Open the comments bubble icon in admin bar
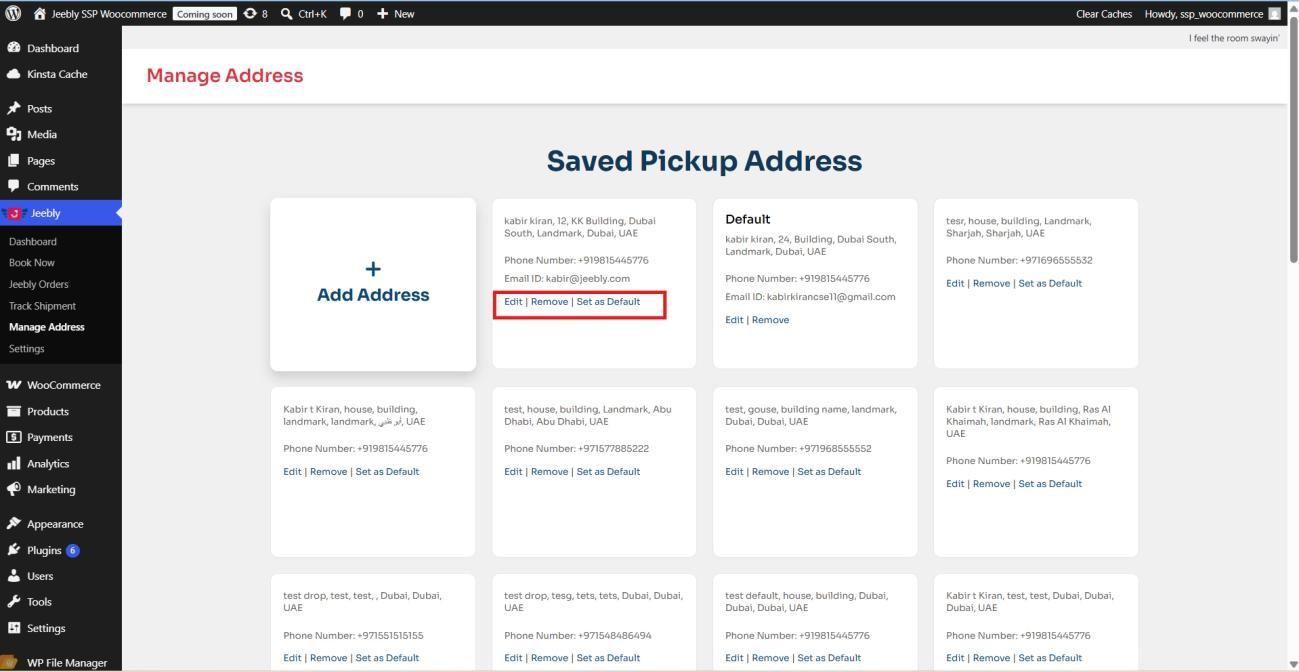 click(x=345, y=14)
